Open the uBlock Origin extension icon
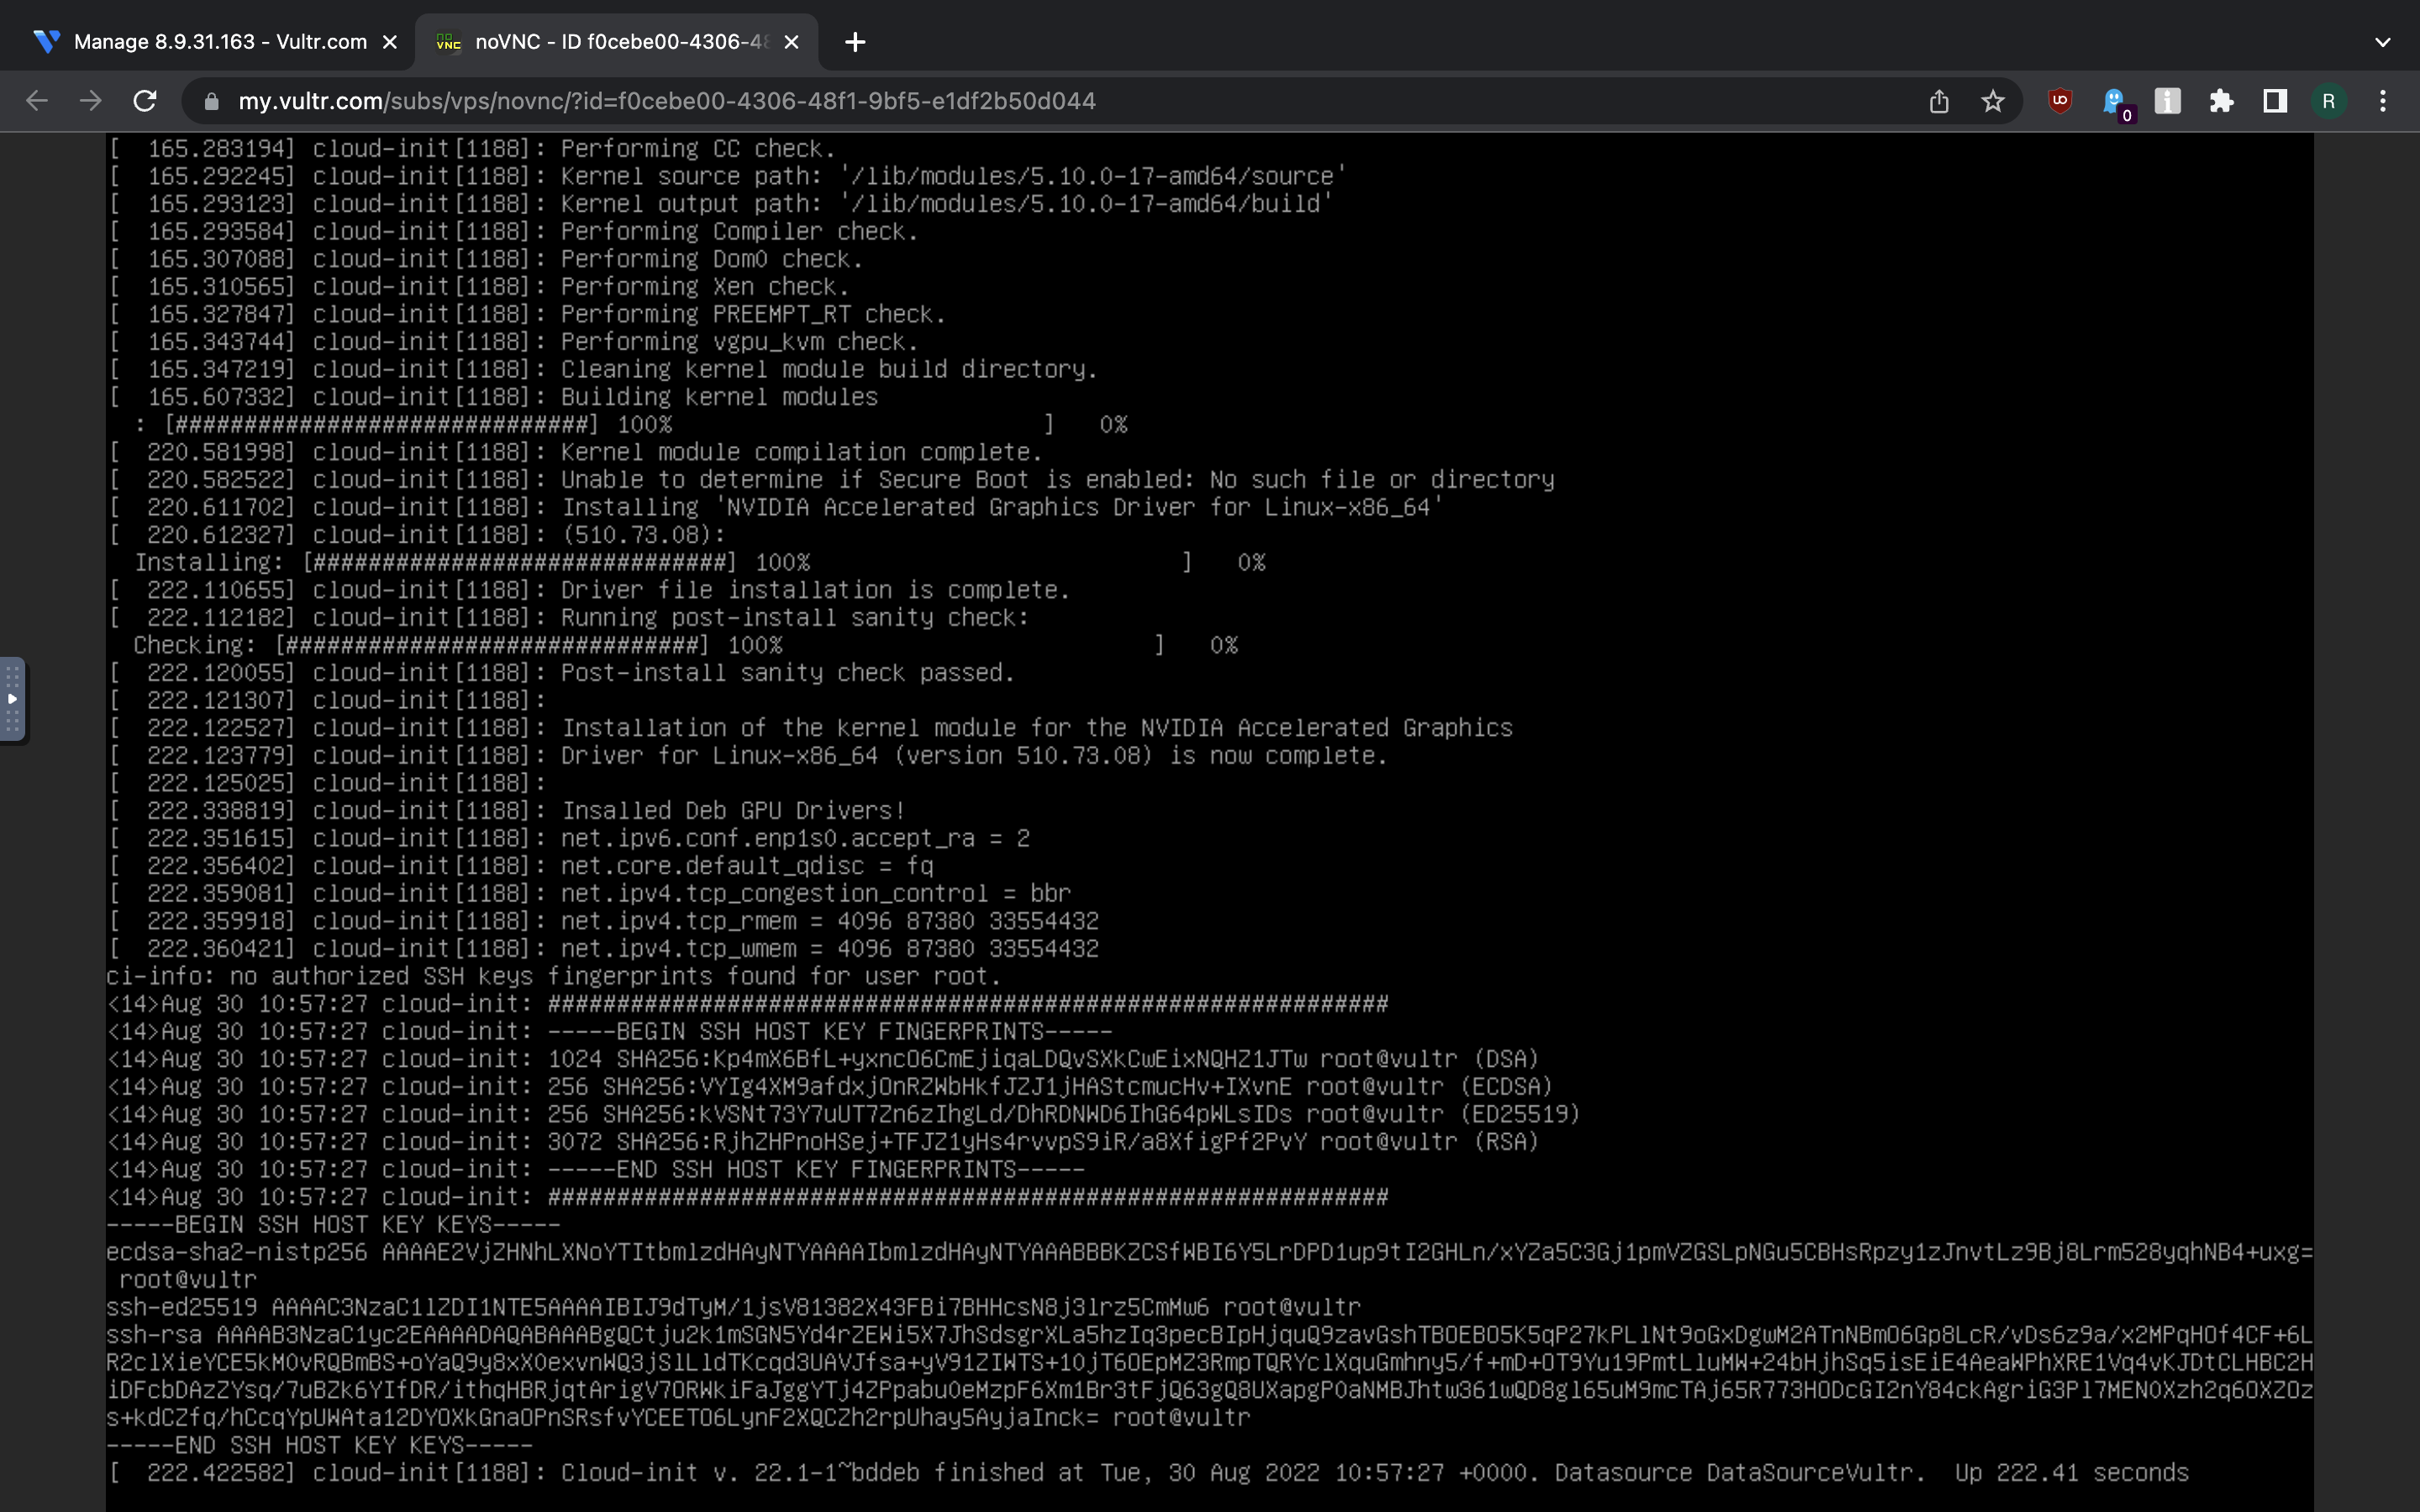Screen dimensions: 2420x1512 (2060, 101)
